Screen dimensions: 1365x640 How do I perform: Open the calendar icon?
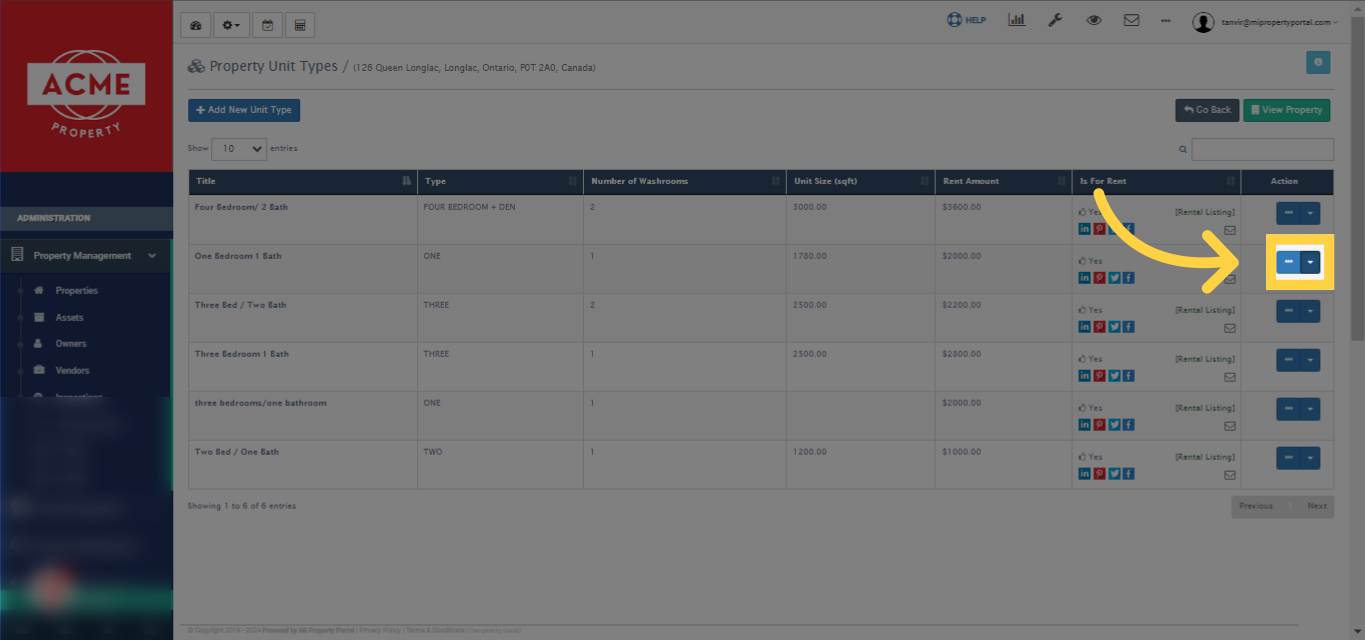click(x=267, y=24)
